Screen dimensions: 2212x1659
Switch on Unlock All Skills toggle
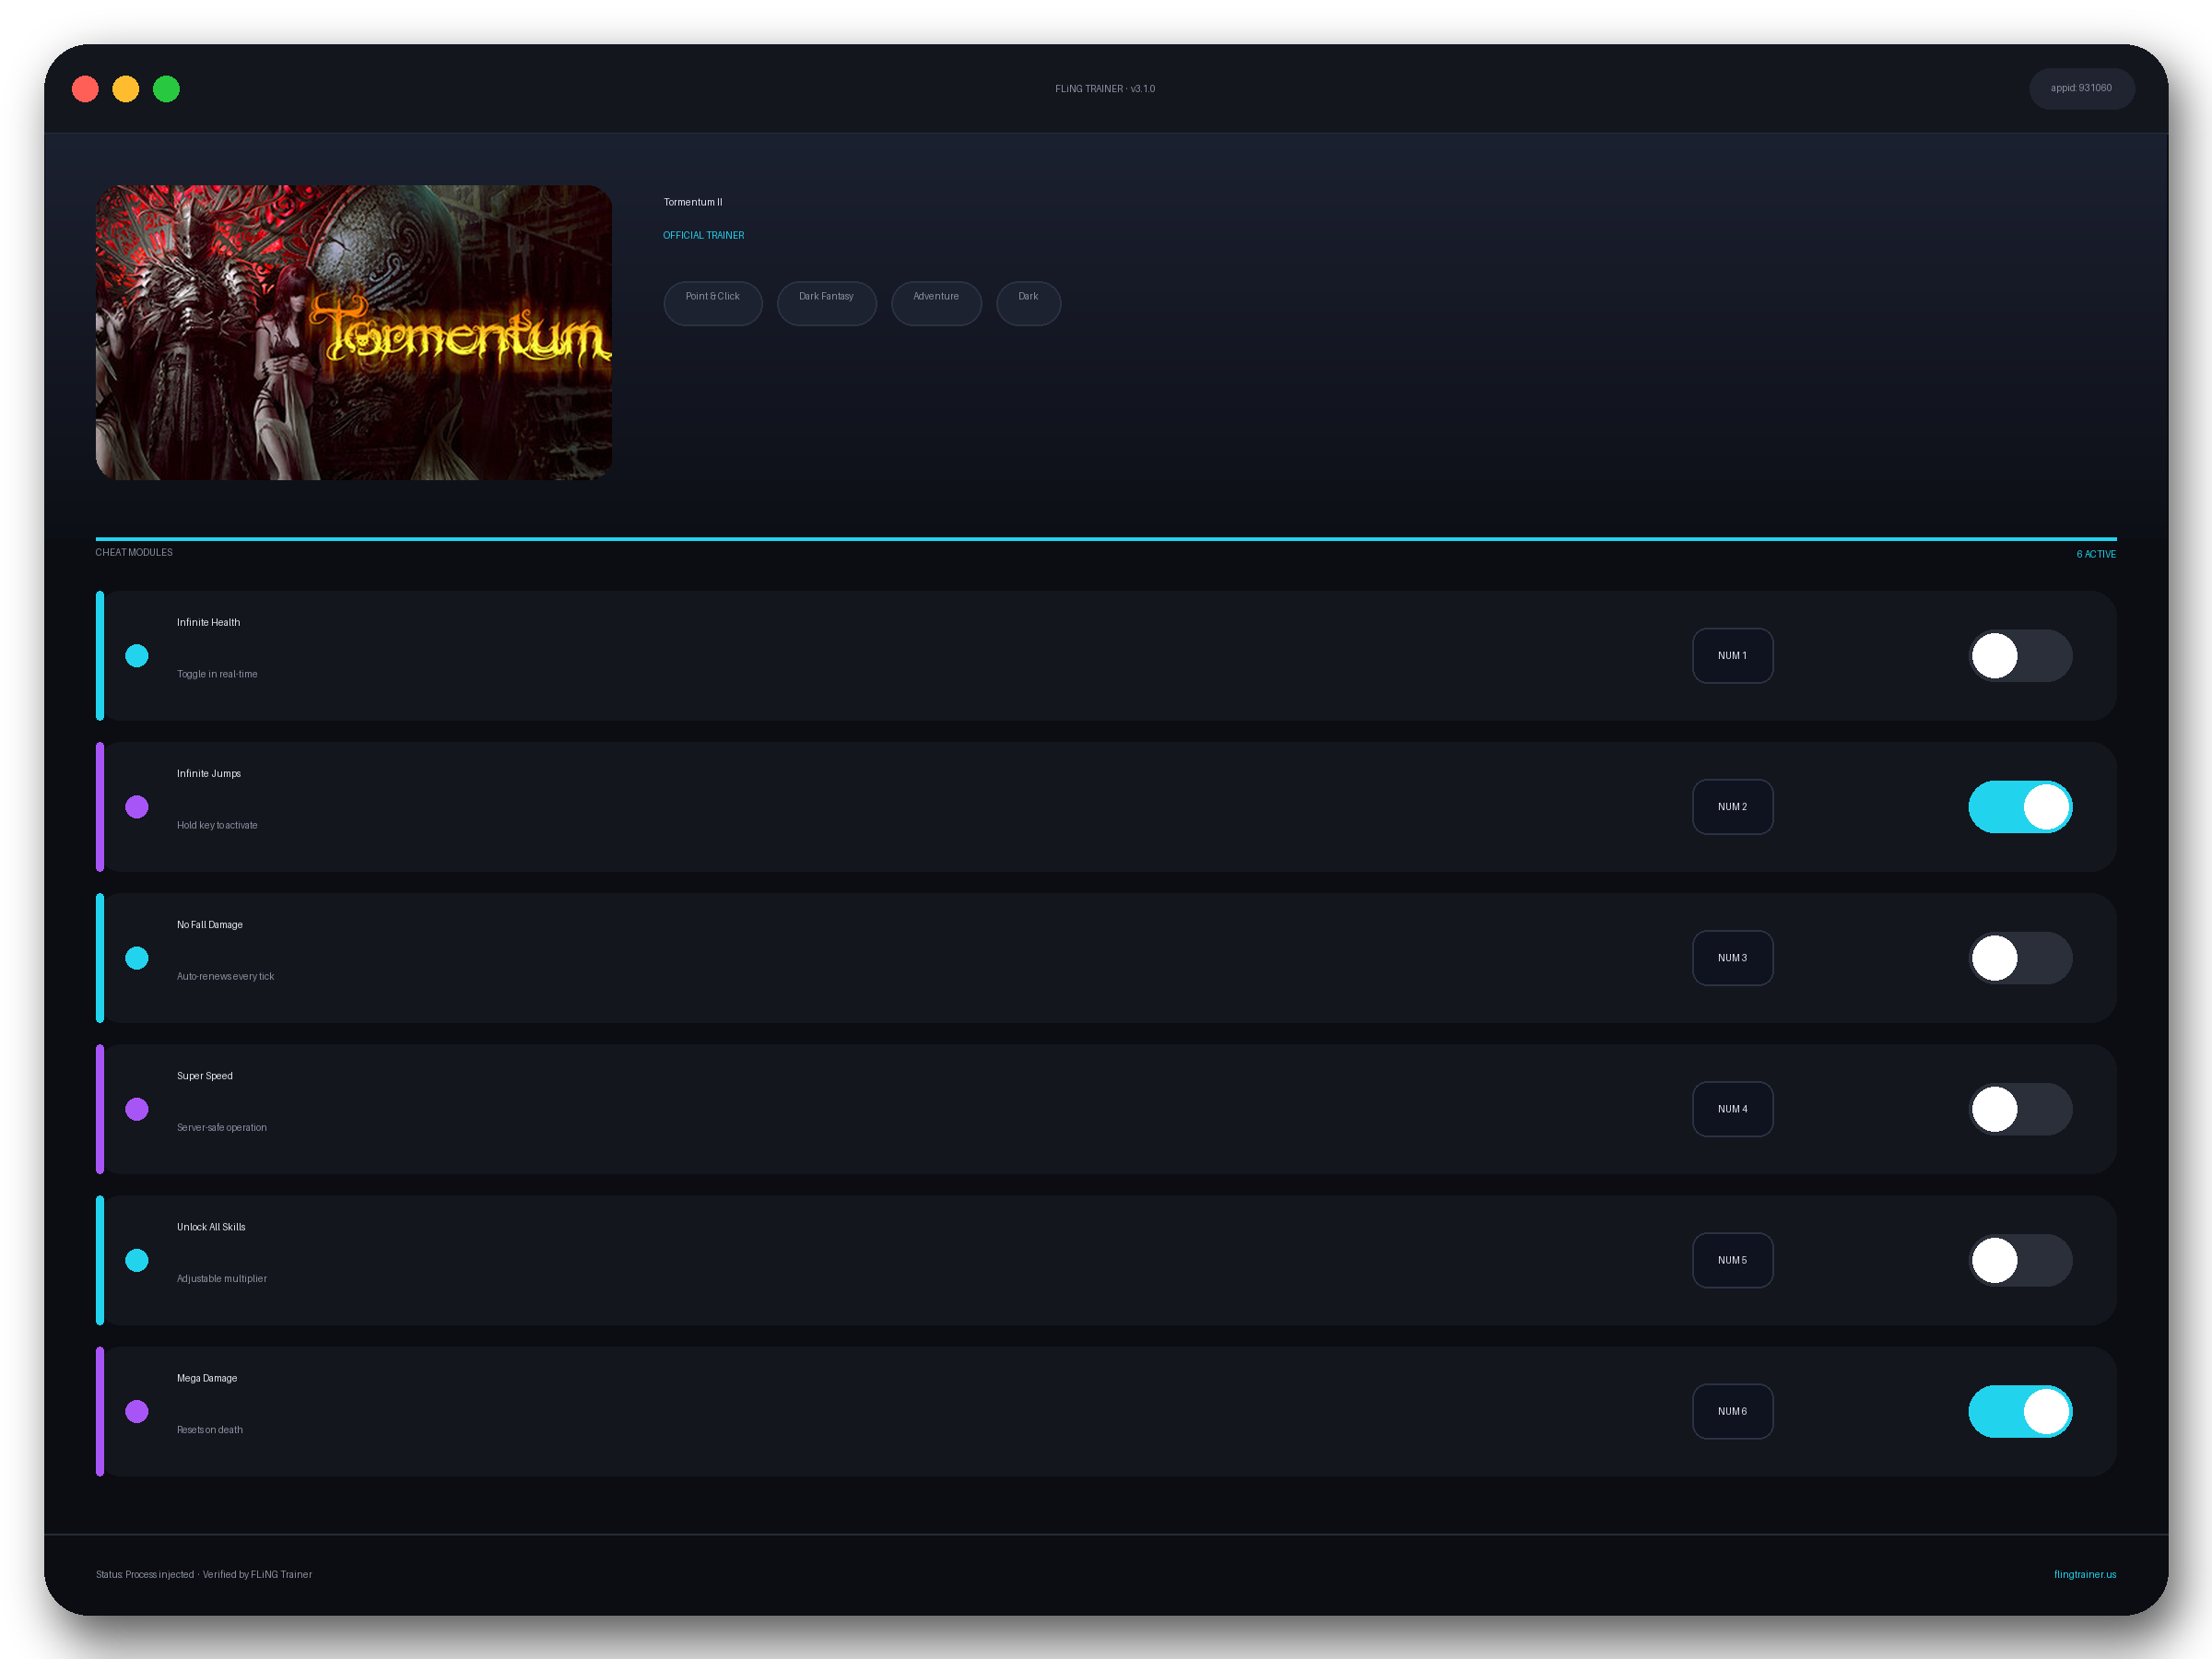2020,1260
